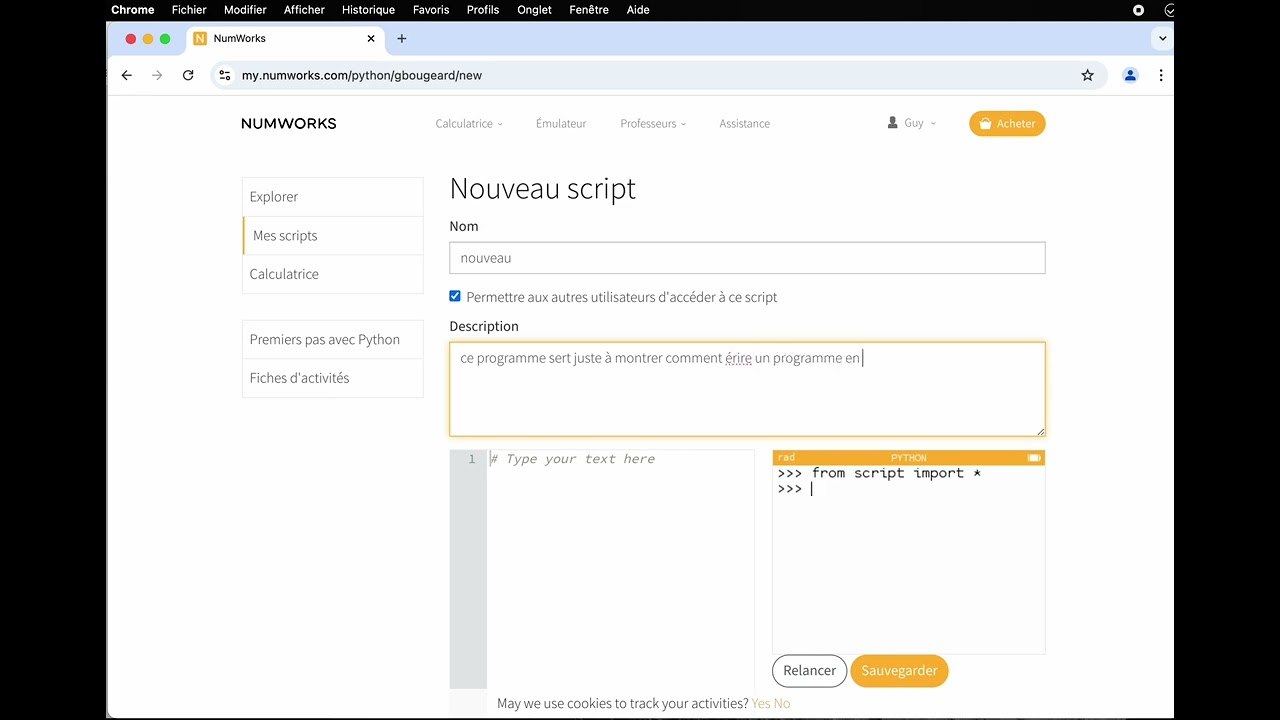Open the Historique menu
Screen dimensions: 1280x720
pyautogui.click(x=368, y=10)
